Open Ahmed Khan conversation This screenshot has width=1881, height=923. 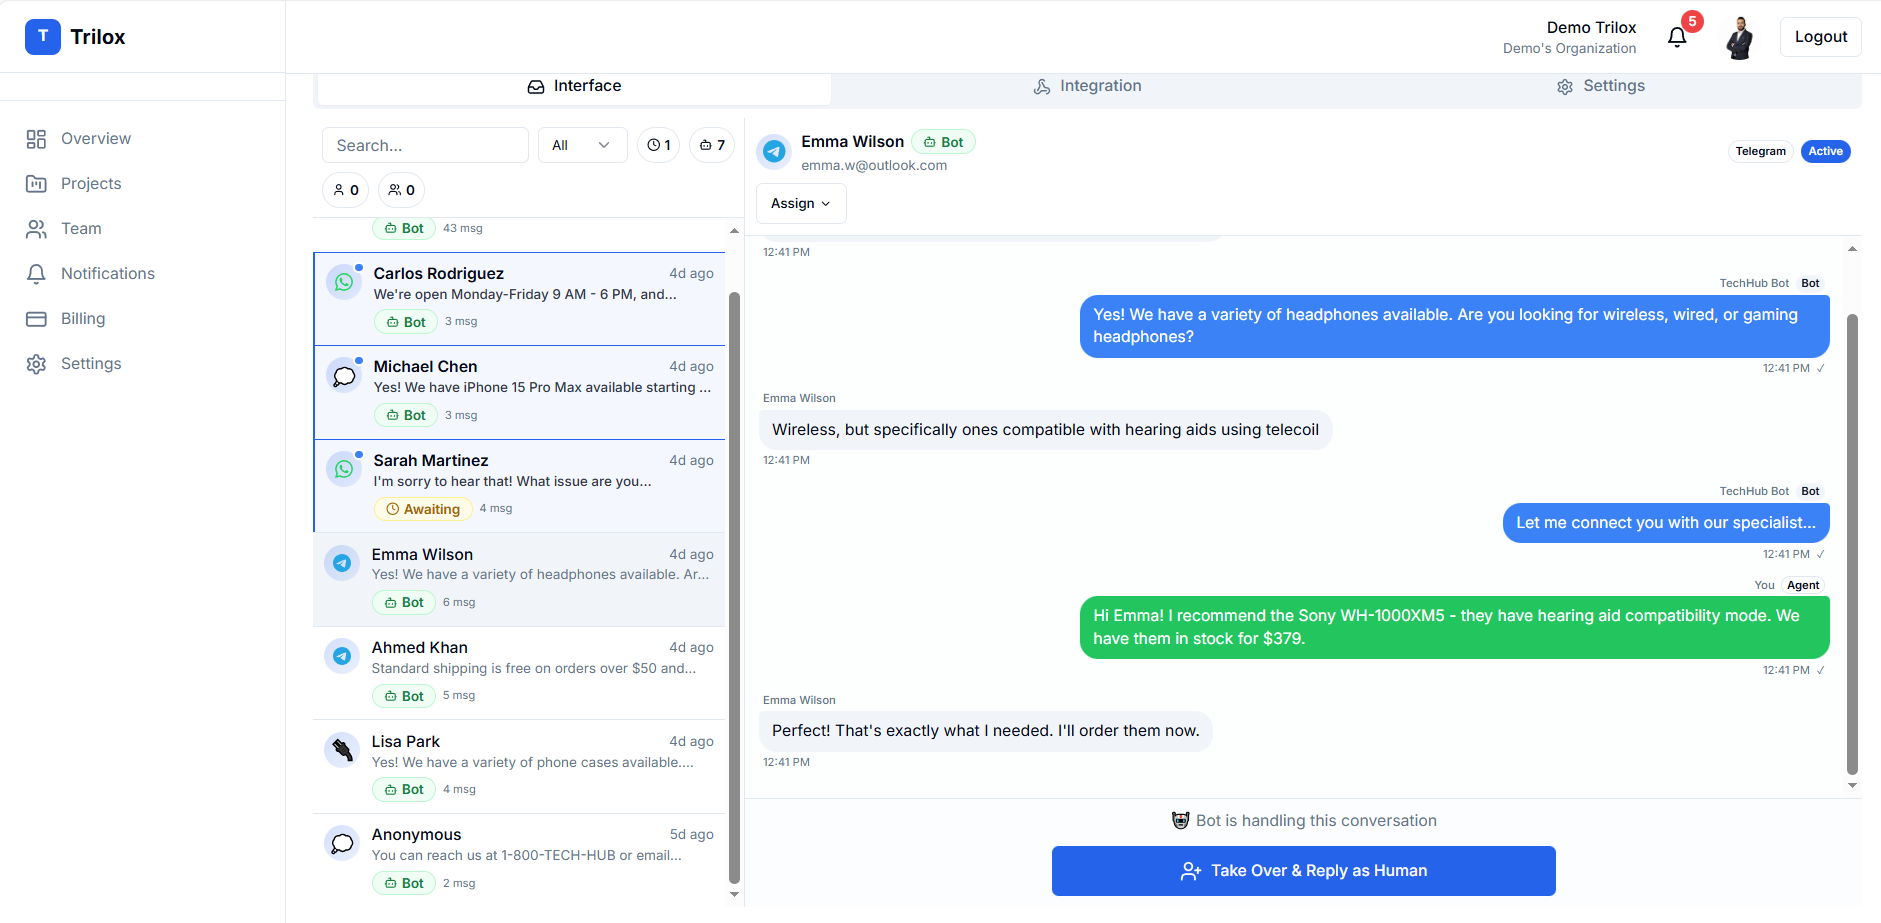(x=520, y=673)
